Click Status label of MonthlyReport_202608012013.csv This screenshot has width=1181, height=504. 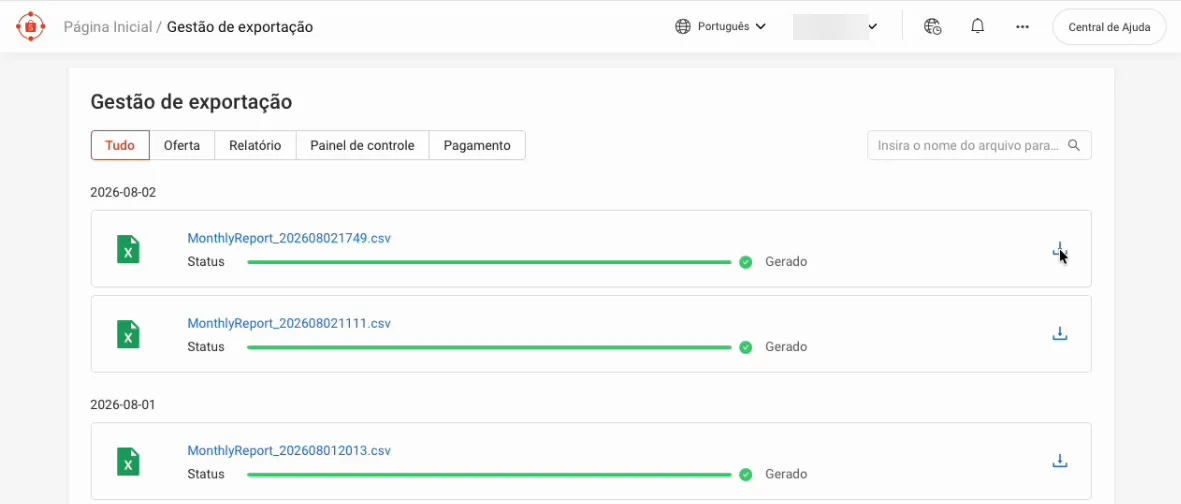206,475
